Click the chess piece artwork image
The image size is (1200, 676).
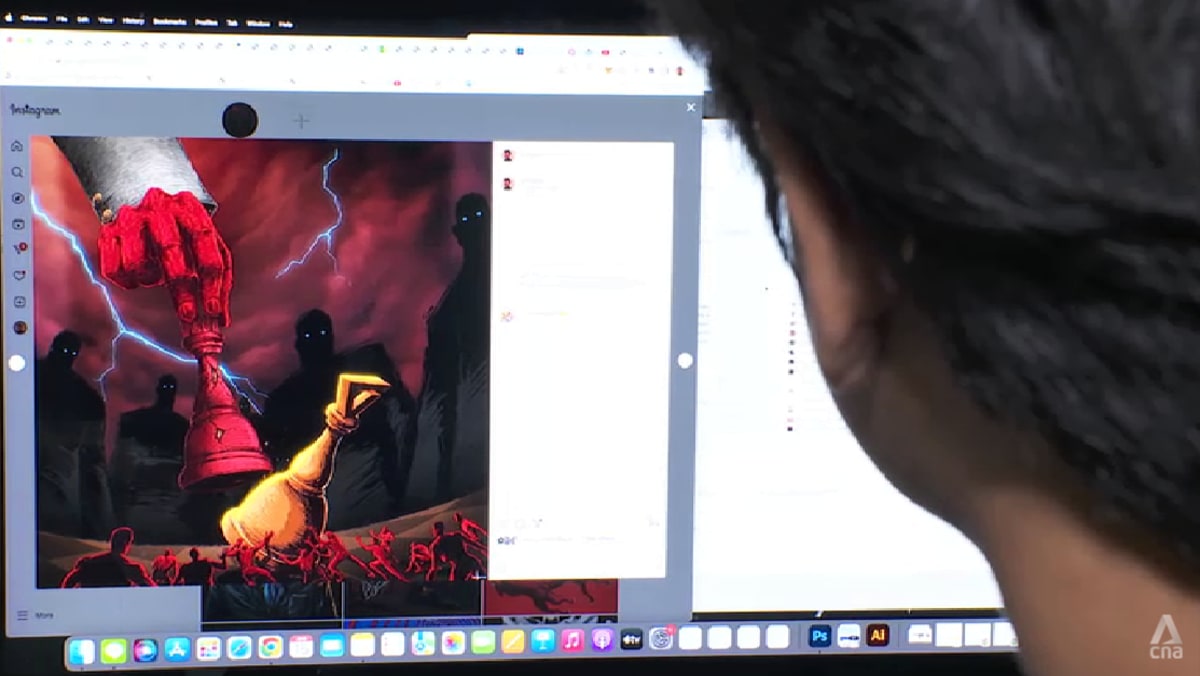pyautogui.click(x=260, y=360)
